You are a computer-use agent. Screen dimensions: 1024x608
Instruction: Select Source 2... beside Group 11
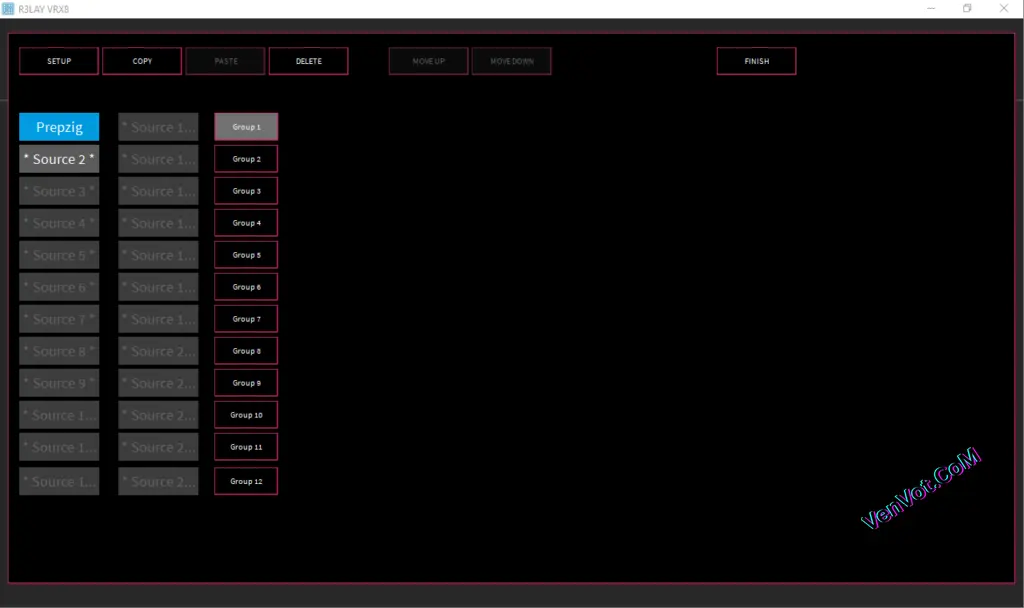pos(158,447)
